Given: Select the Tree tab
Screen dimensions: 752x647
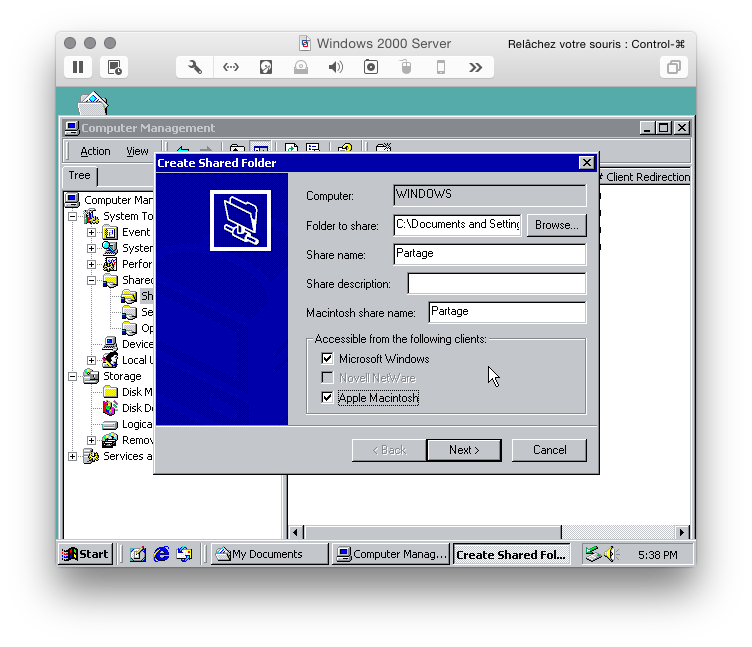Looking at the screenshot, I should [80, 176].
